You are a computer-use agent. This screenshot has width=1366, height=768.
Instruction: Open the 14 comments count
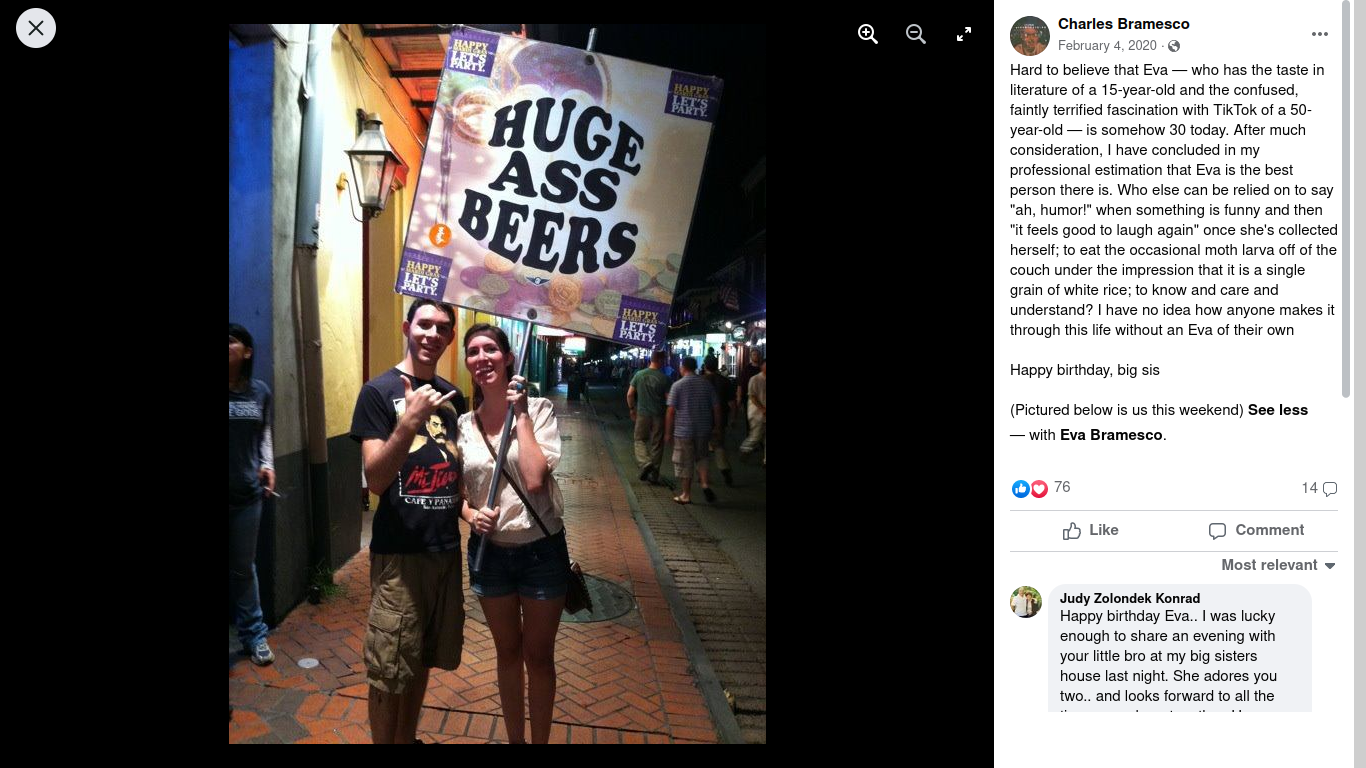tap(1319, 488)
